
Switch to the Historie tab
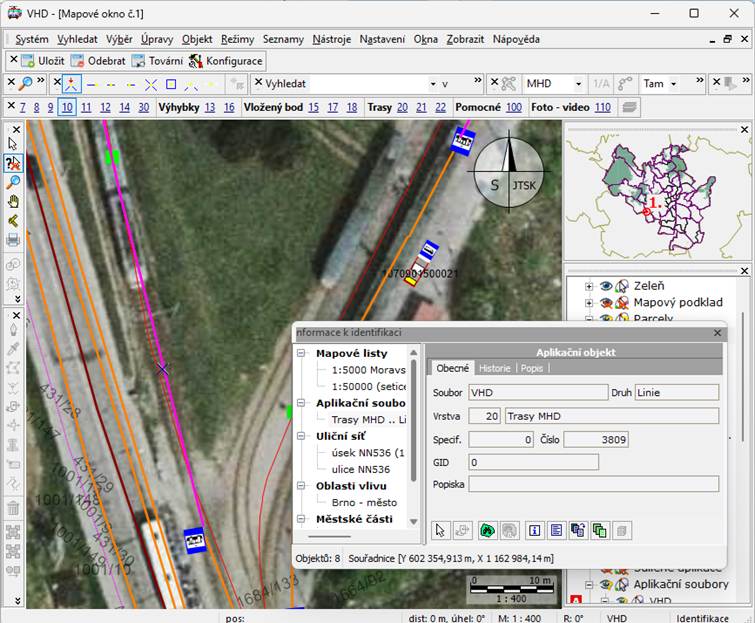click(x=494, y=368)
